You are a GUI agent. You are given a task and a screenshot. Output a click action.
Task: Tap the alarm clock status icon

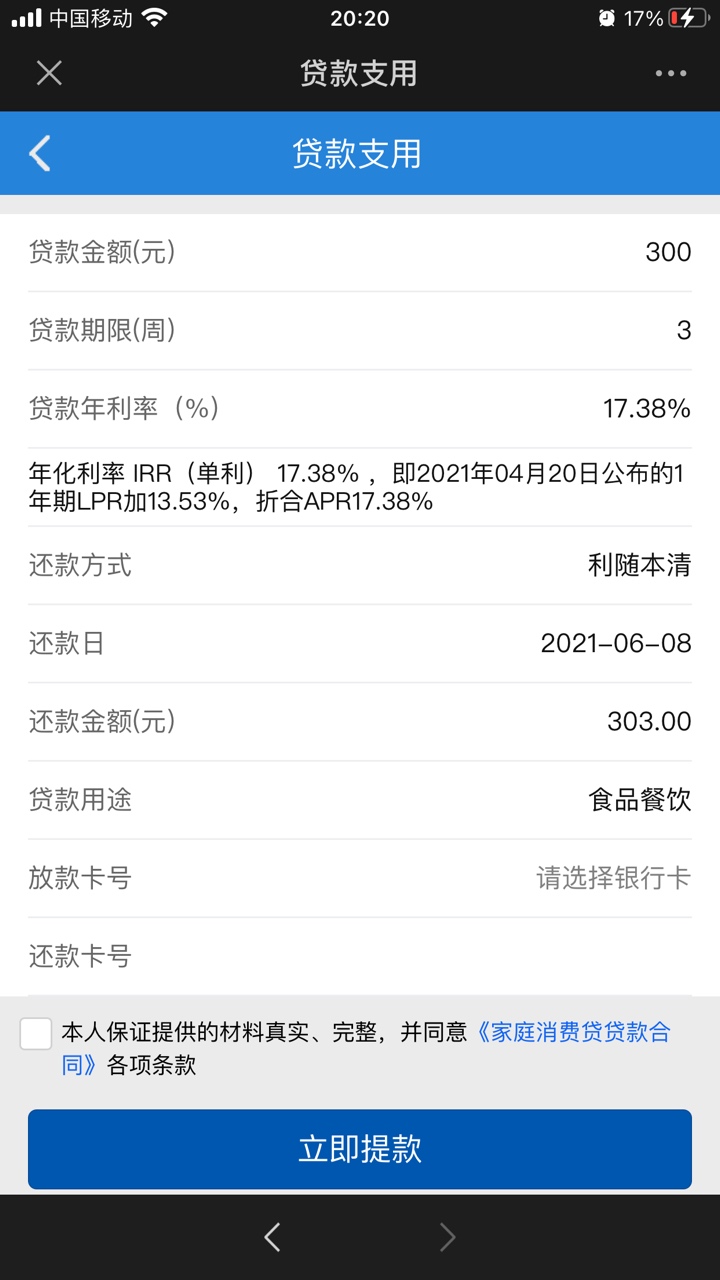[607, 18]
